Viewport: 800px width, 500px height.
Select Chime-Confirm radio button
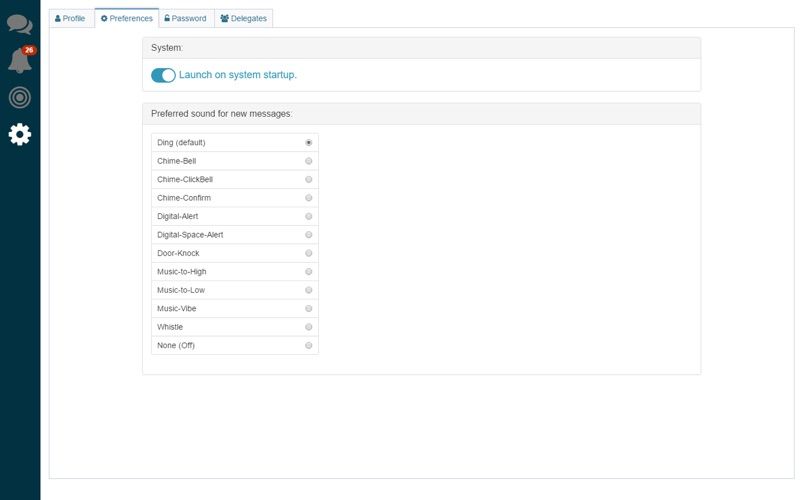coord(309,197)
